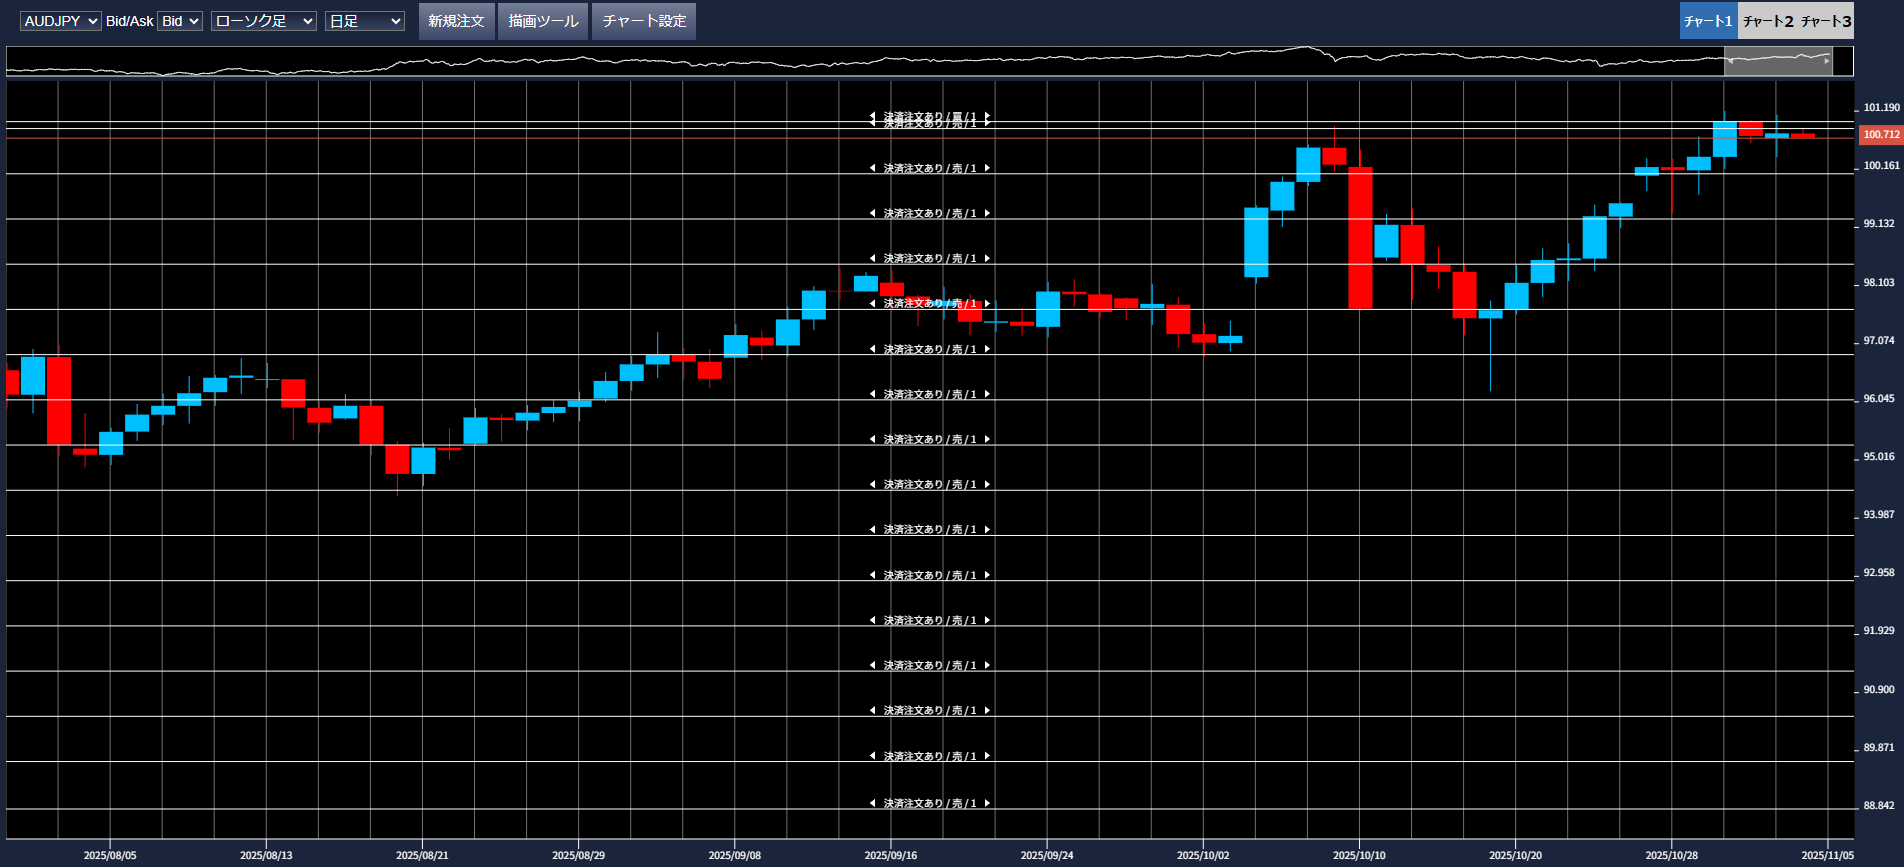Change timeframe via the 日足 dropdown
The width and height of the screenshot is (1904, 867).
click(364, 21)
